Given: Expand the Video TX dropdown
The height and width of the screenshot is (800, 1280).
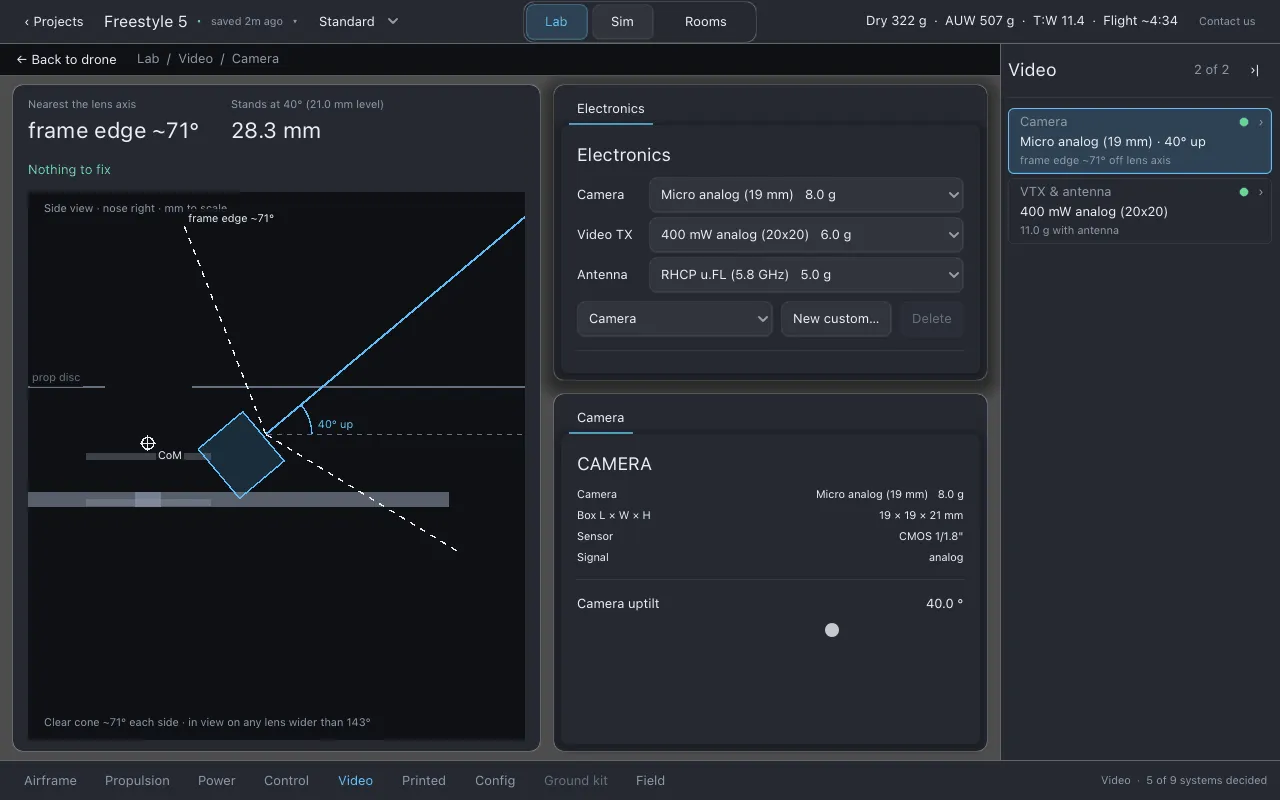Looking at the screenshot, I should (x=806, y=235).
